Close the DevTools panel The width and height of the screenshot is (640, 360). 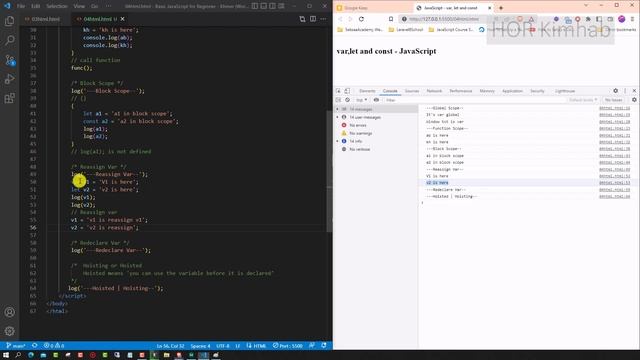(634, 91)
